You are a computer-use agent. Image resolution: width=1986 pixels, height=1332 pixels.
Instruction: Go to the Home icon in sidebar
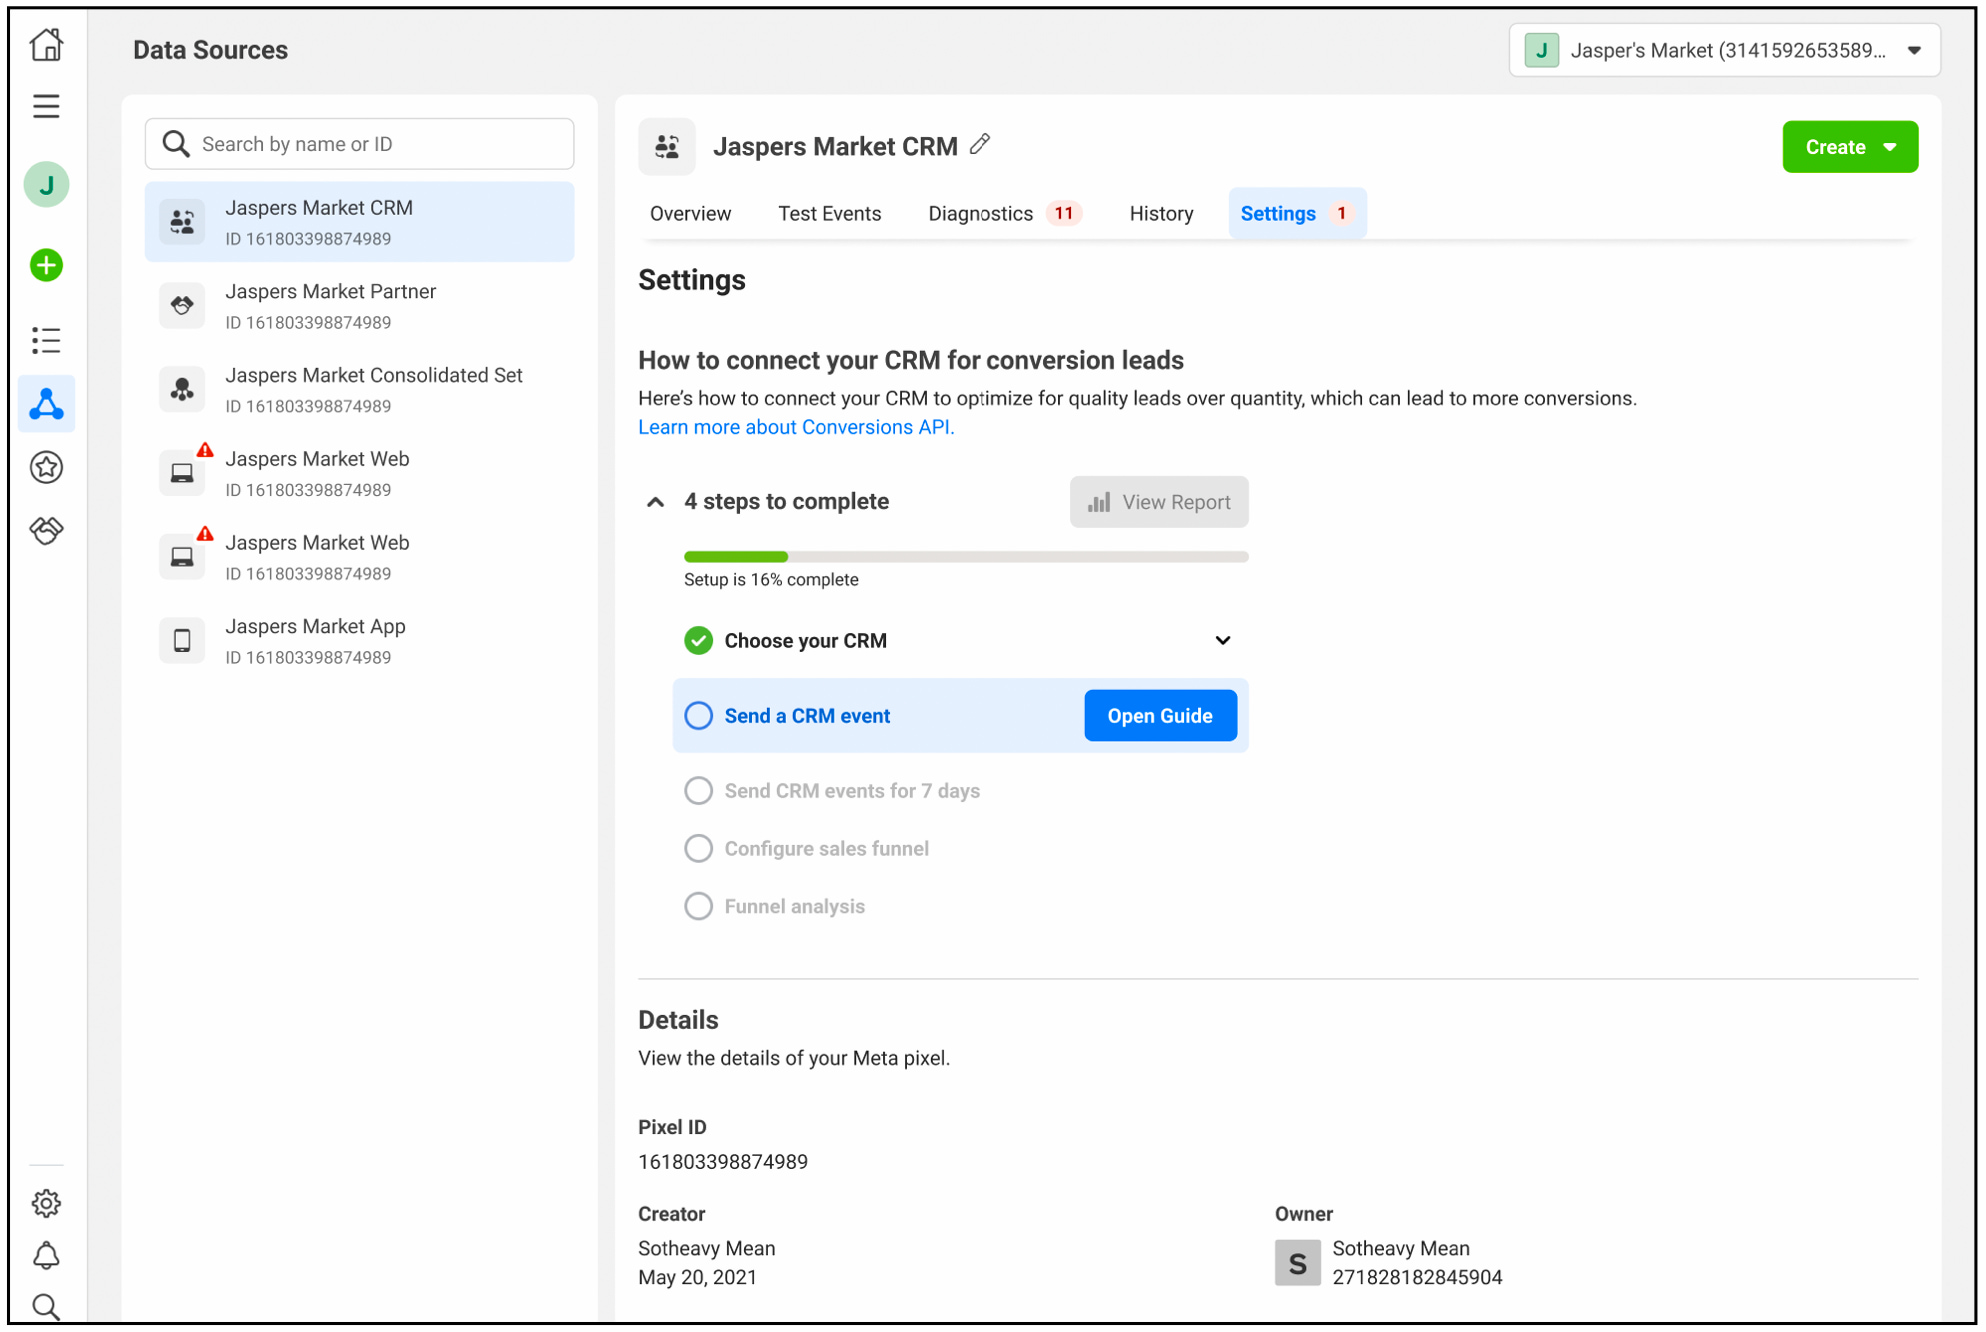pyautogui.click(x=46, y=45)
